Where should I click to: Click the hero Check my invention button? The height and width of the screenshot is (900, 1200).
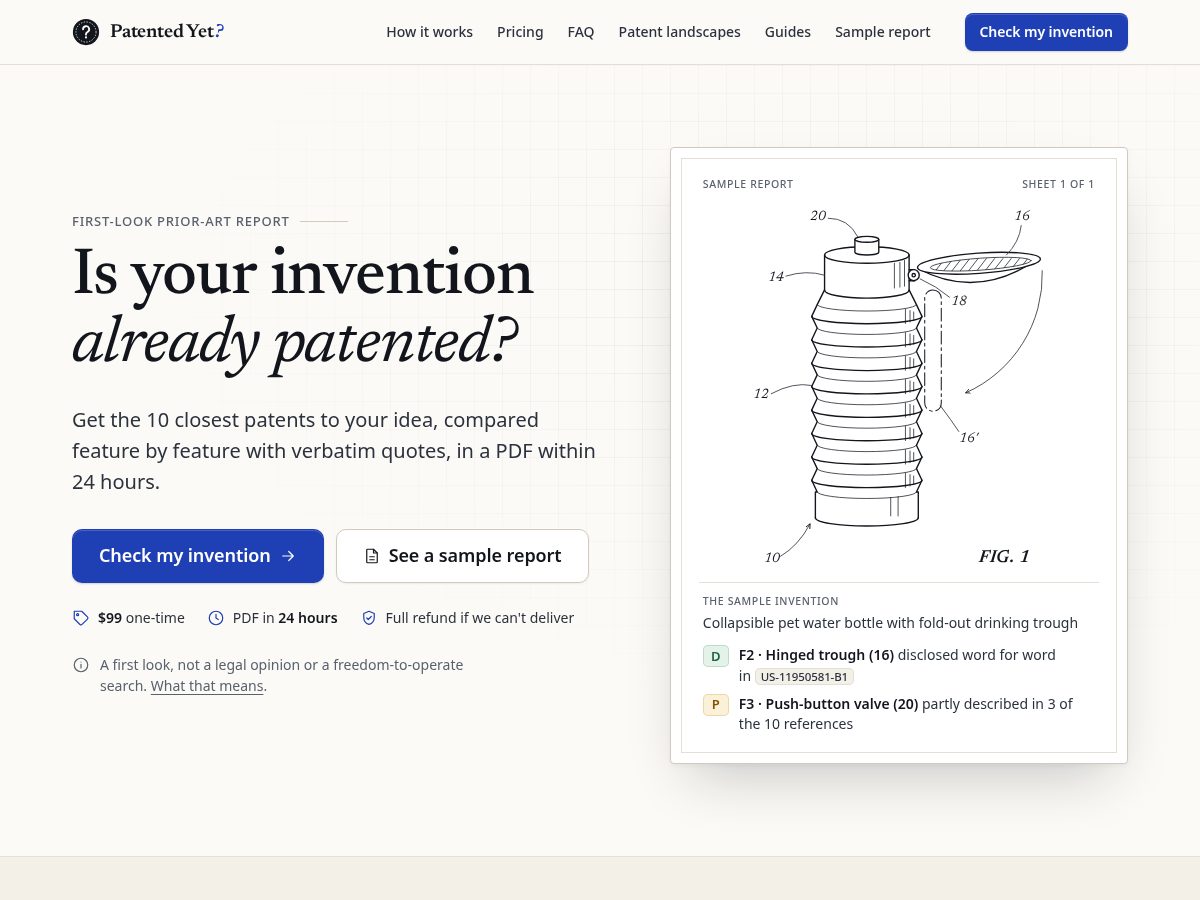(x=198, y=556)
